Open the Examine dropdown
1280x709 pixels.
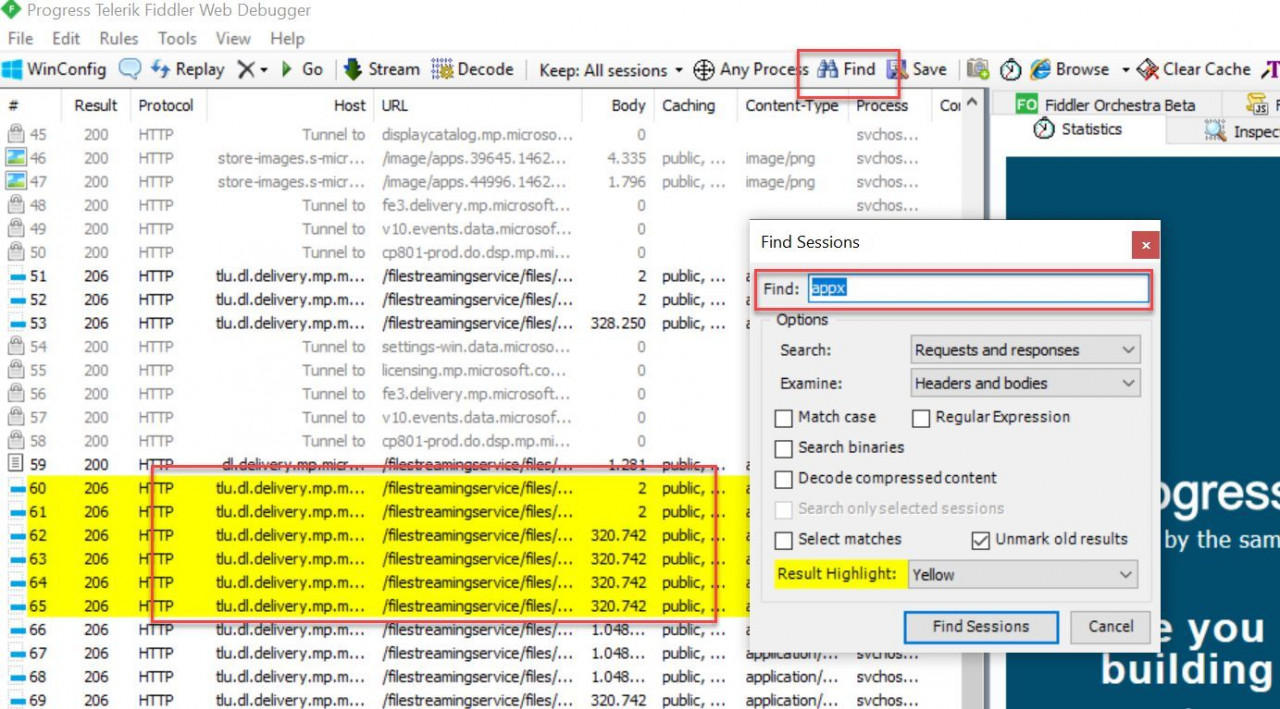coord(1025,383)
